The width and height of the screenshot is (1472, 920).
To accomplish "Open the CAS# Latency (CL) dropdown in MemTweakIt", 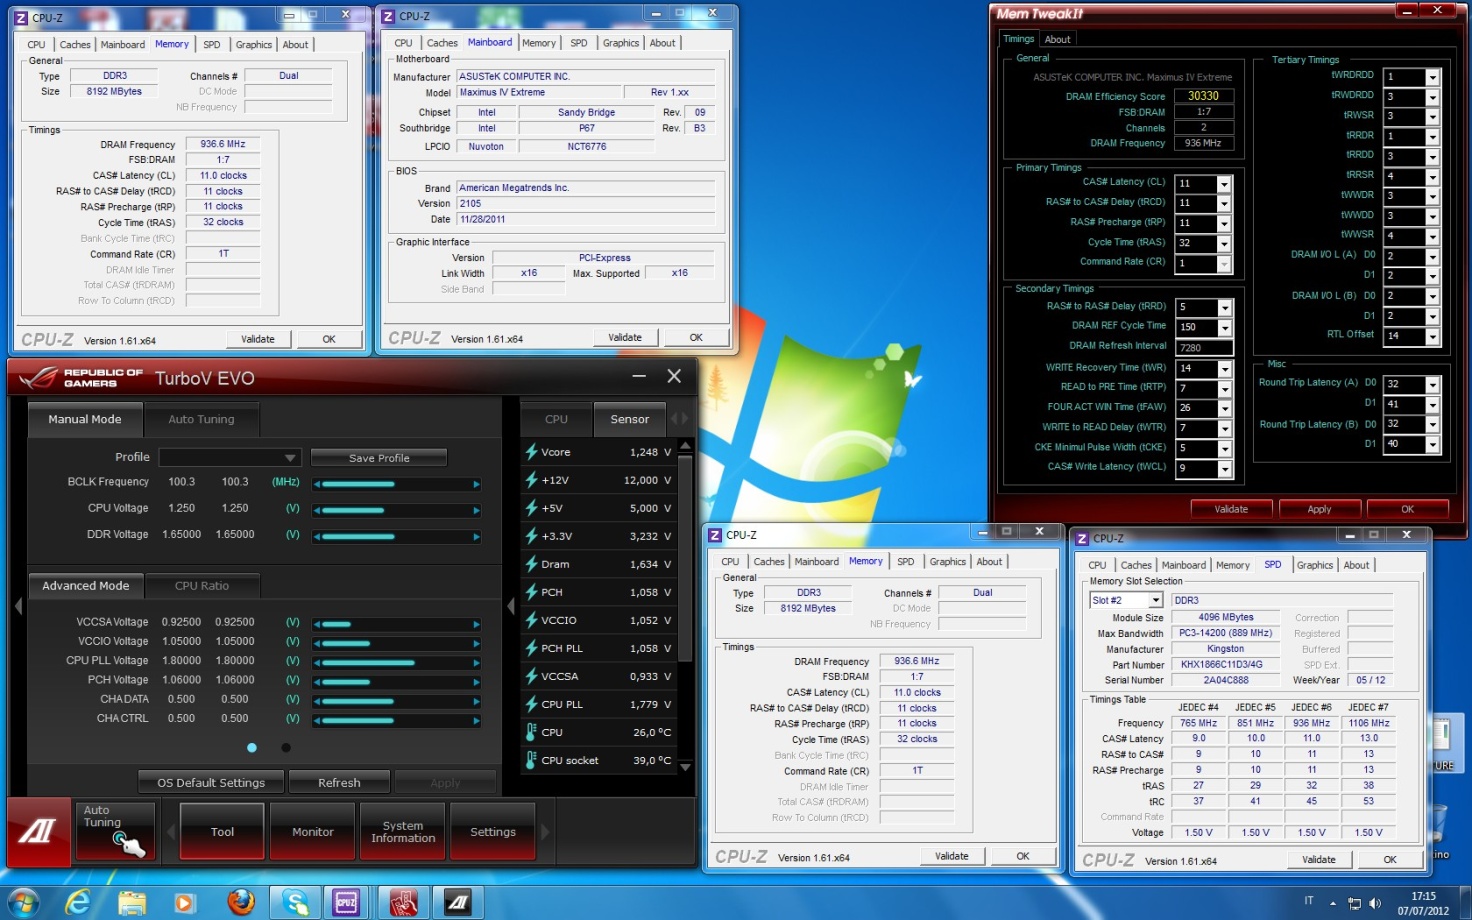I will point(1223,184).
